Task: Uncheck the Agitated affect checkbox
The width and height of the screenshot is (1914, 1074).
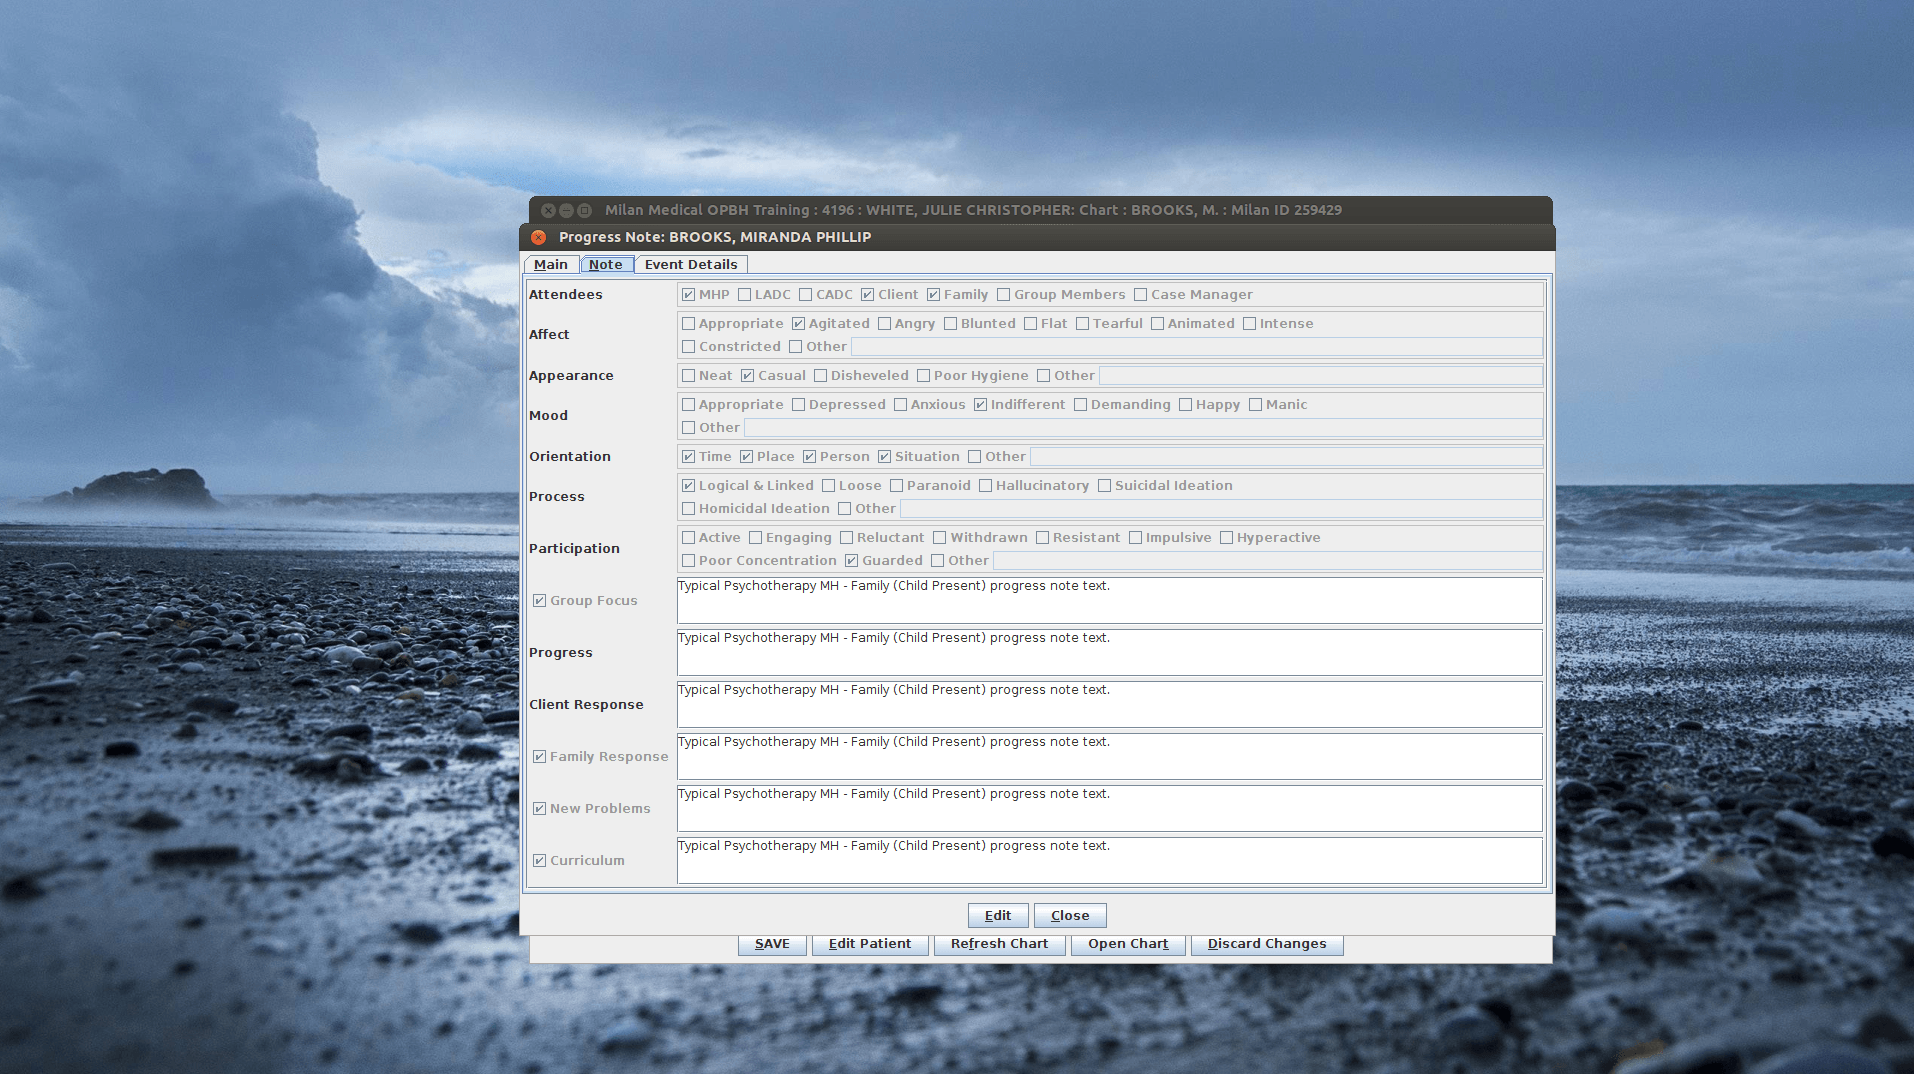Action: click(798, 323)
